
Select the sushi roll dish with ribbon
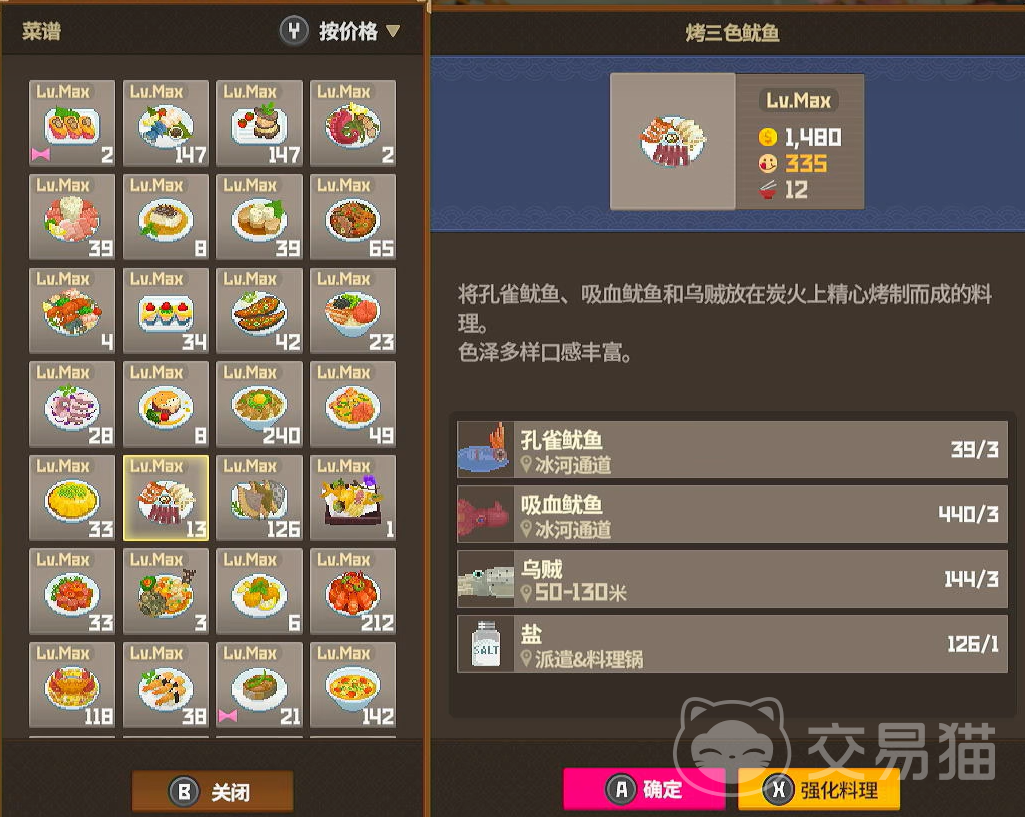click(72, 124)
